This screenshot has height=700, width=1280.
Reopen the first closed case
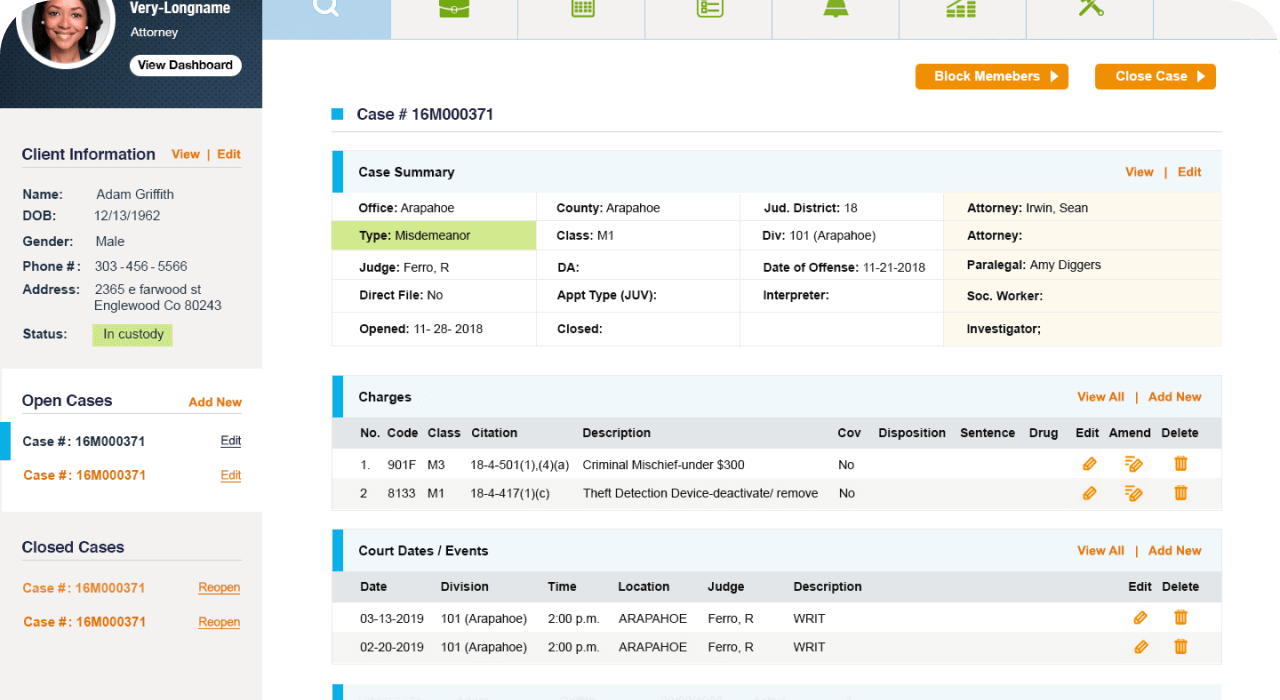pyautogui.click(x=219, y=587)
